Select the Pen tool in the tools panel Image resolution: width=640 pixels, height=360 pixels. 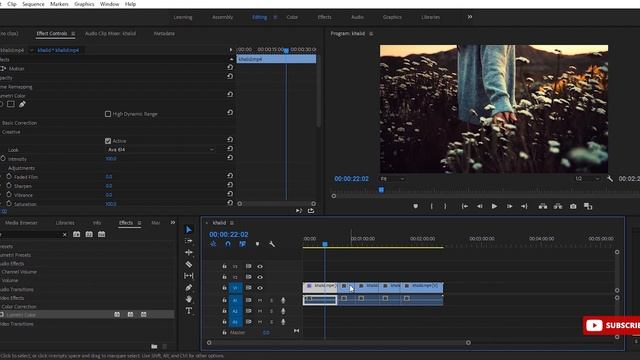[x=189, y=287]
